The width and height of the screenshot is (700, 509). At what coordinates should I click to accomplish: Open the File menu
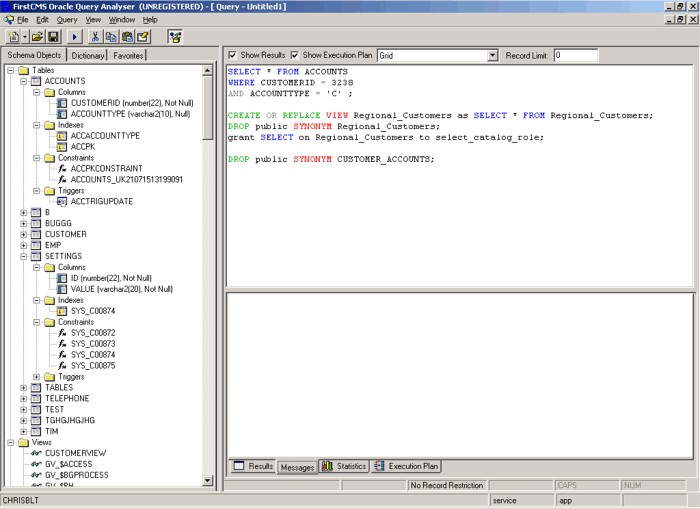click(x=23, y=20)
